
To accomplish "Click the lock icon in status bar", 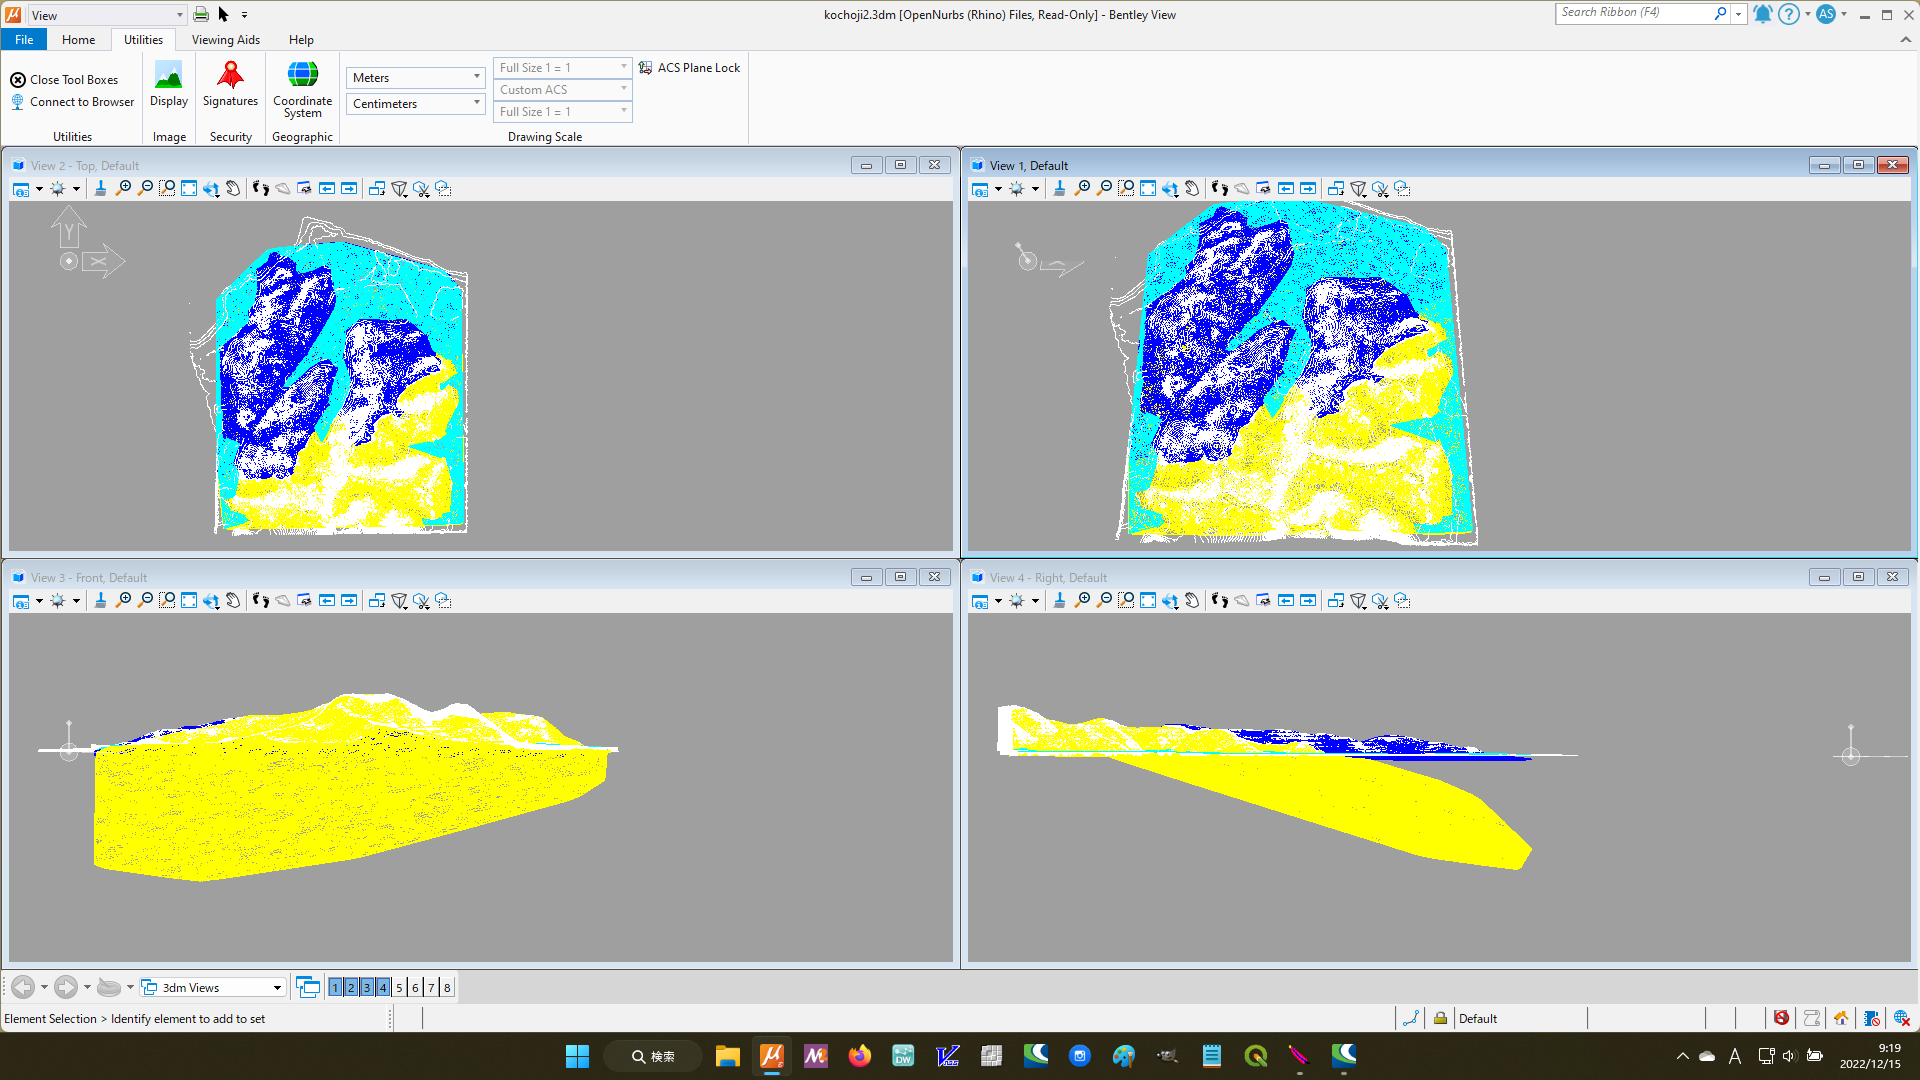I will 1440,1018.
